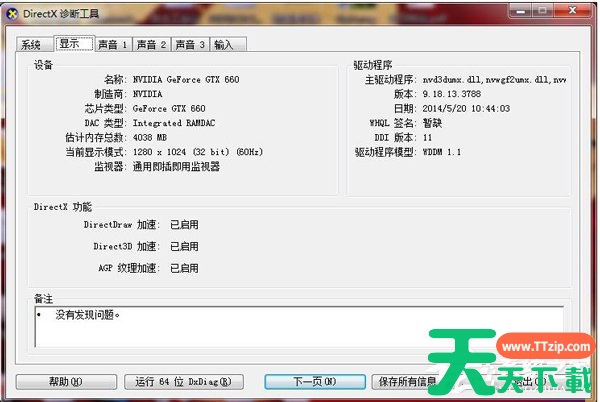Open the 声音 3 tab
The width and height of the screenshot is (600, 402).
(x=190, y=44)
